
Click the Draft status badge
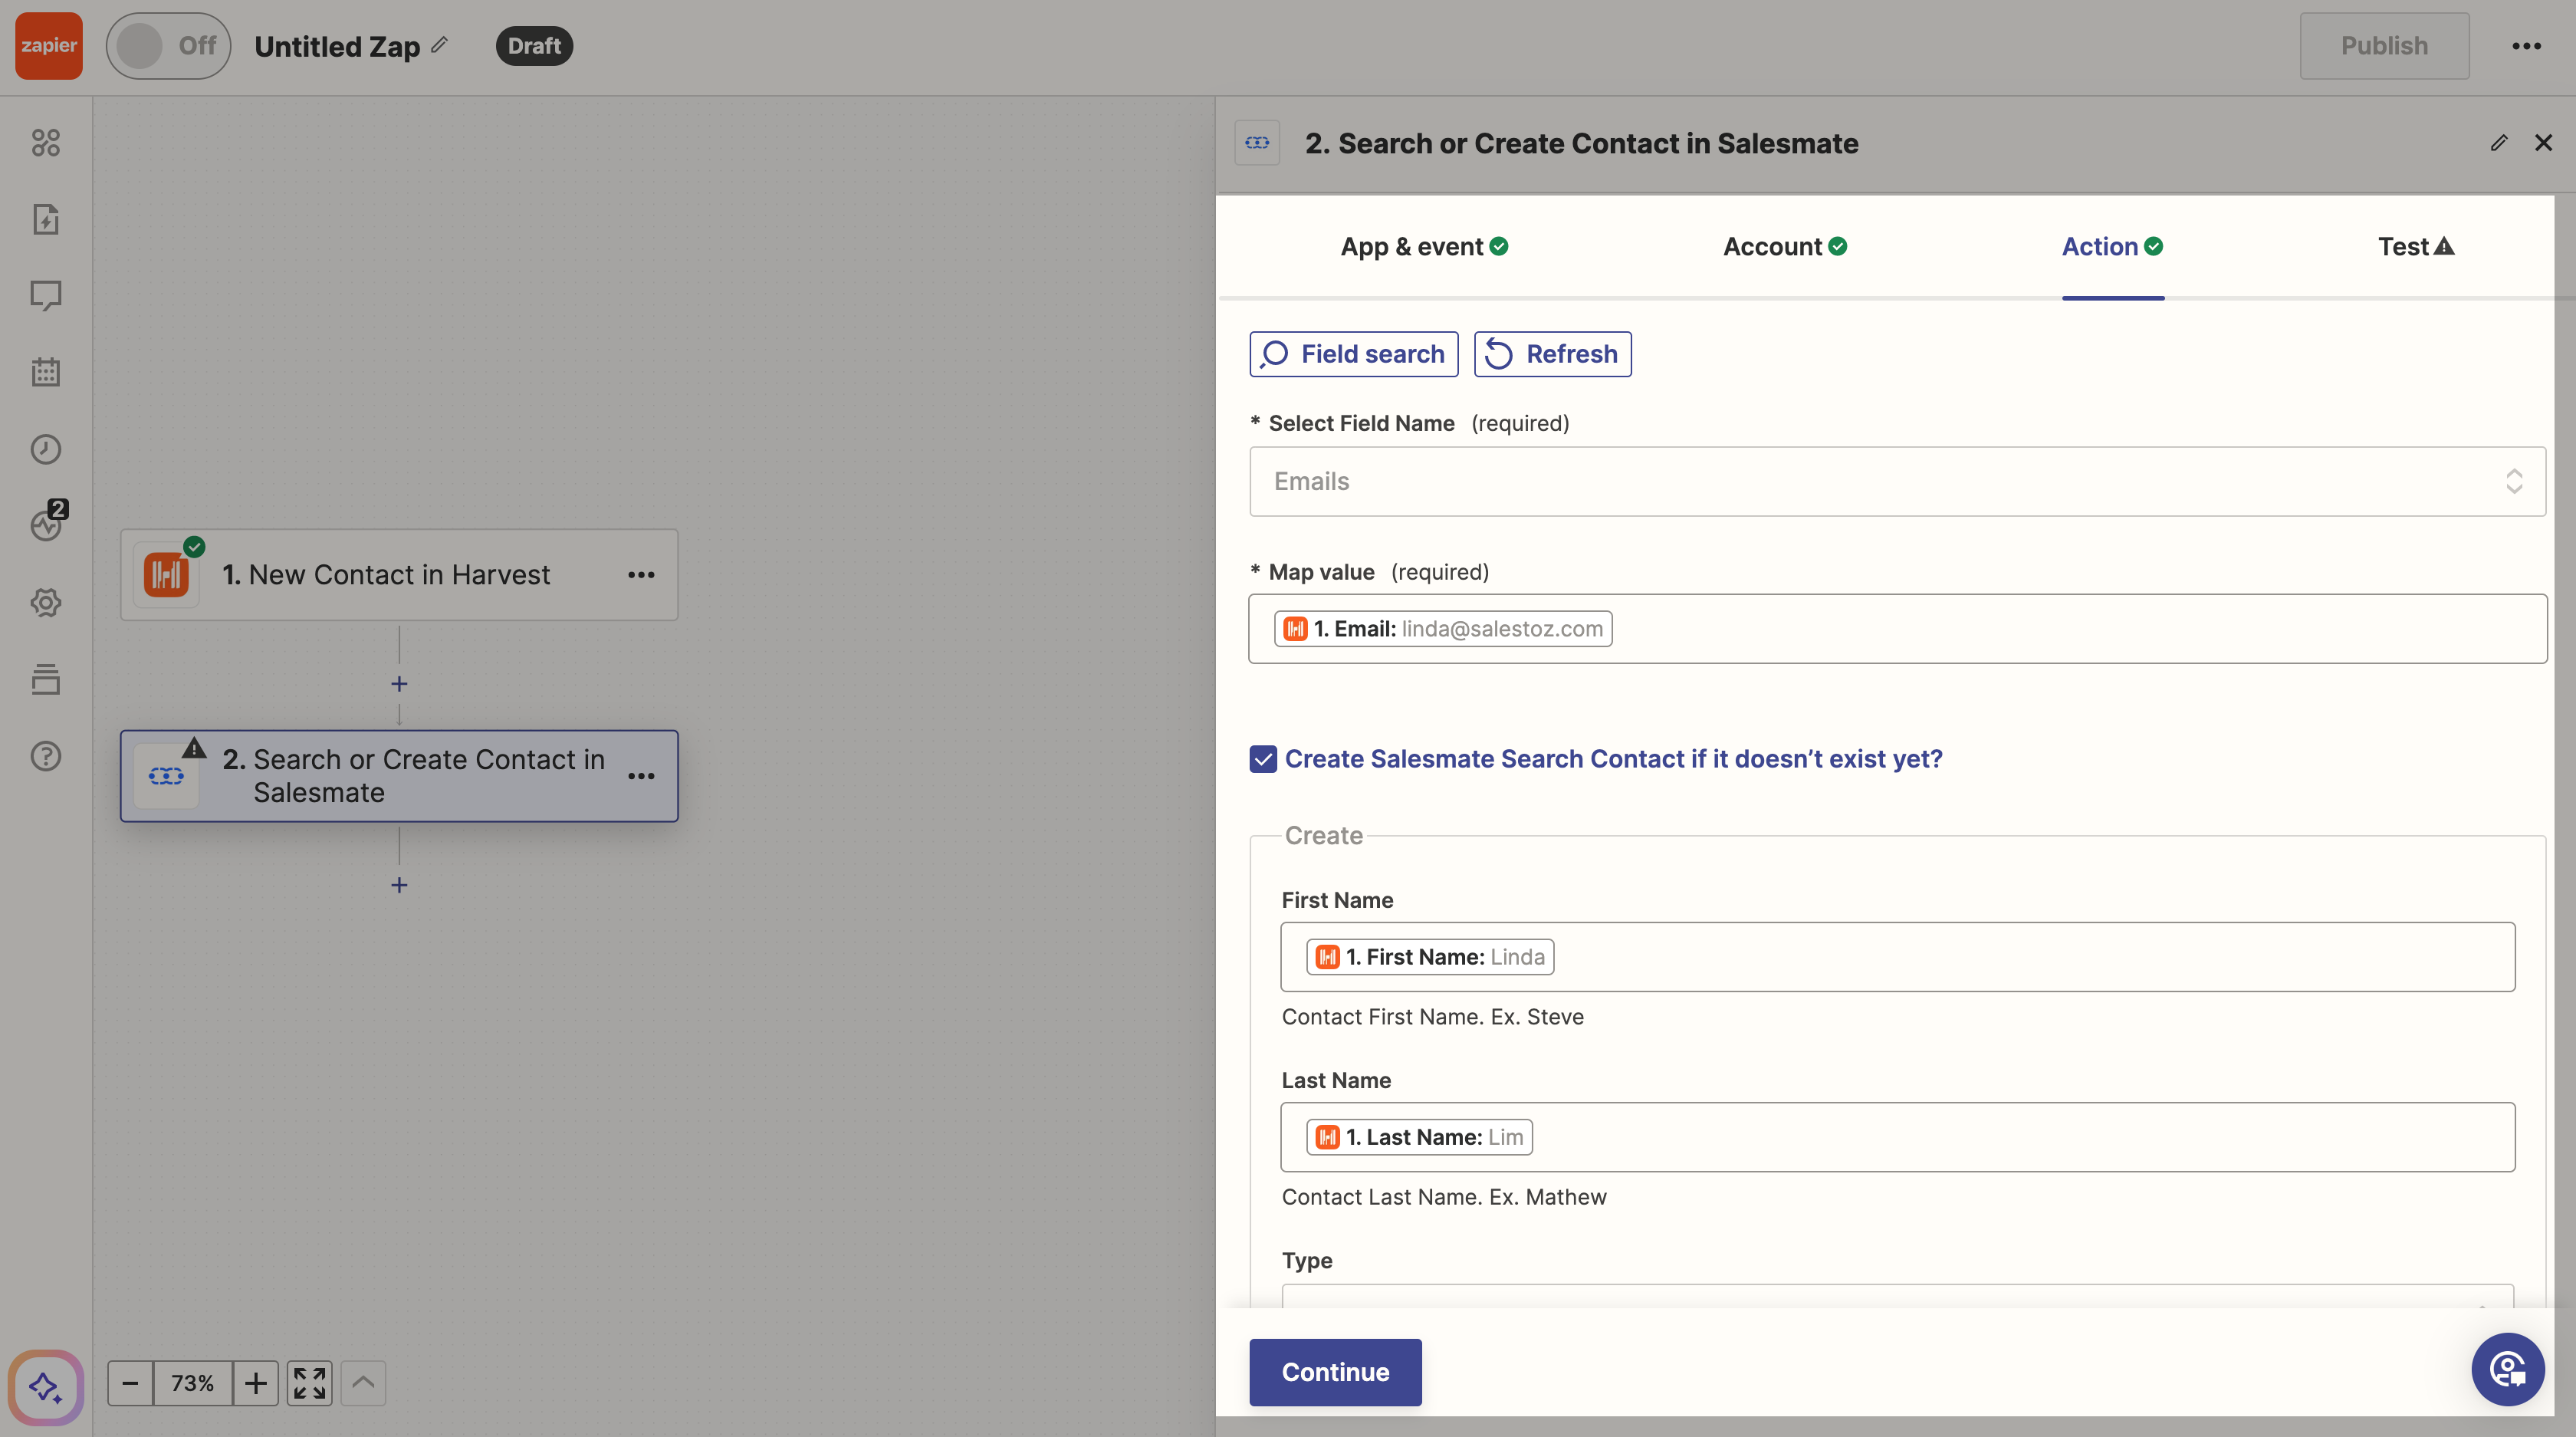click(x=534, y=46)
